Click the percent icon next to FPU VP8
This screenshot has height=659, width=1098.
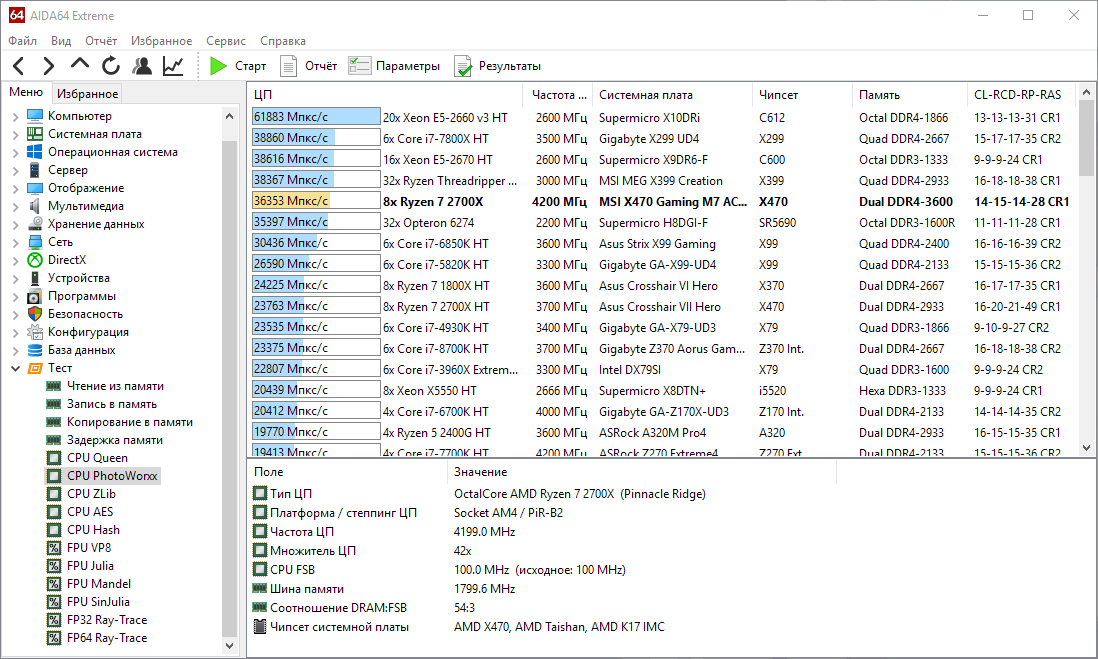53,548
